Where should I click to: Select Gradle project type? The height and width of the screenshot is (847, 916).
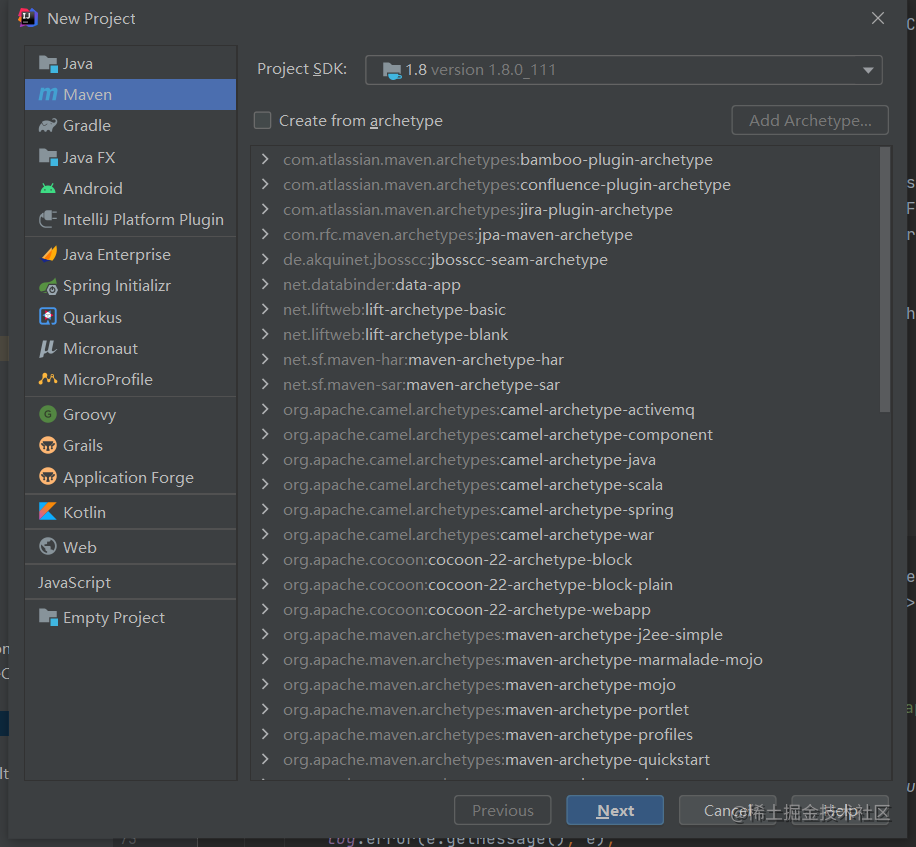point(131,126)
